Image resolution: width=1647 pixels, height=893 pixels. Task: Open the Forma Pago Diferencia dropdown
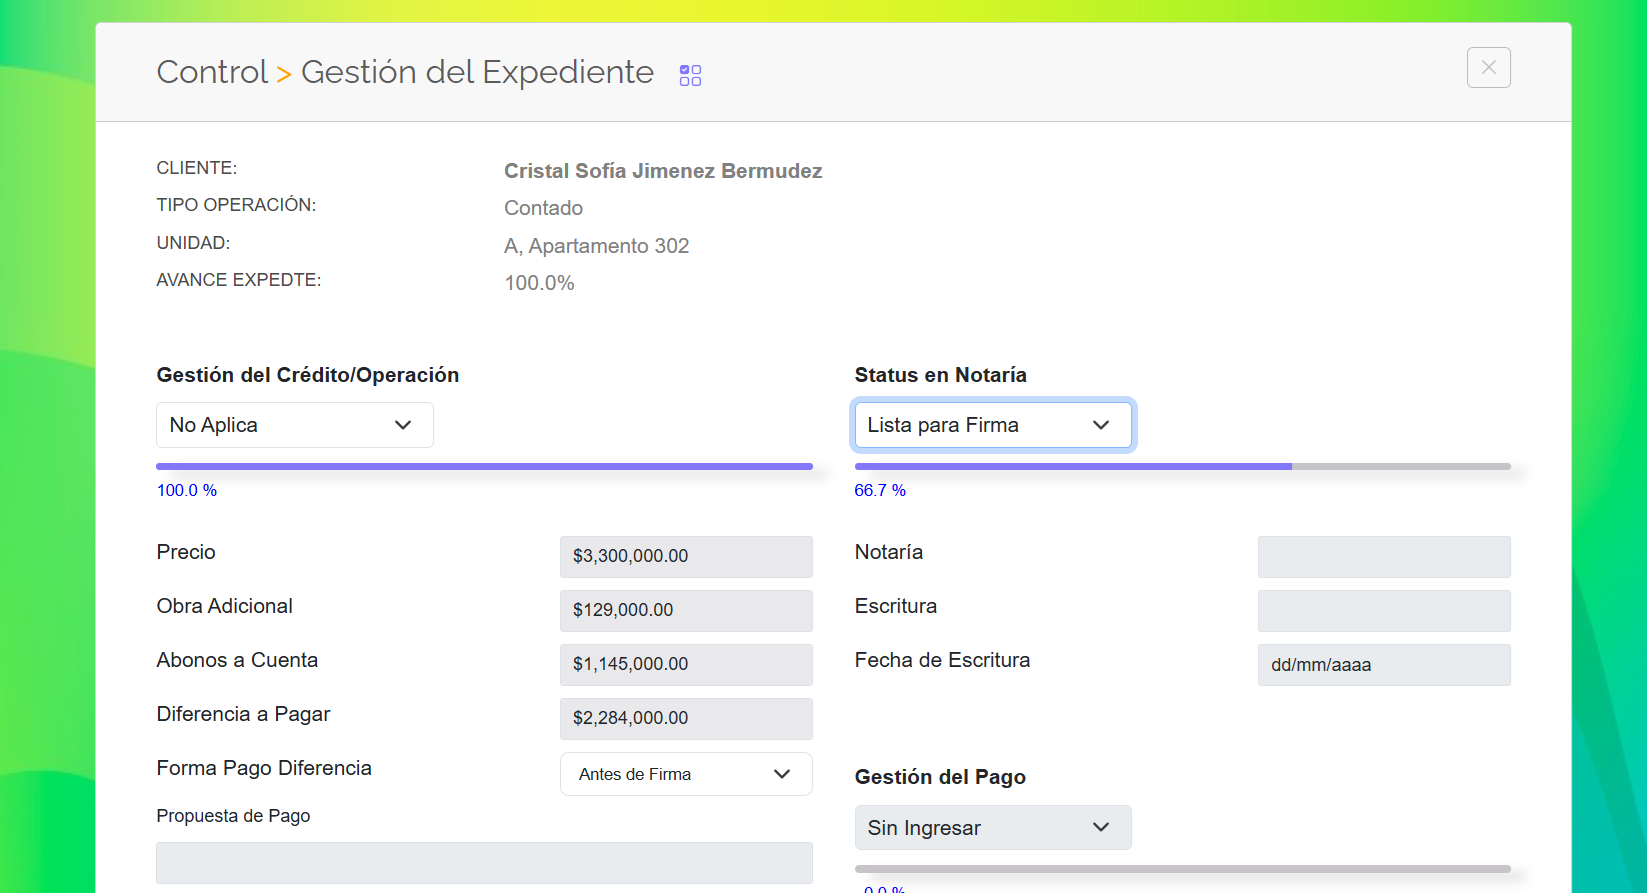click(x=686, y=774)
